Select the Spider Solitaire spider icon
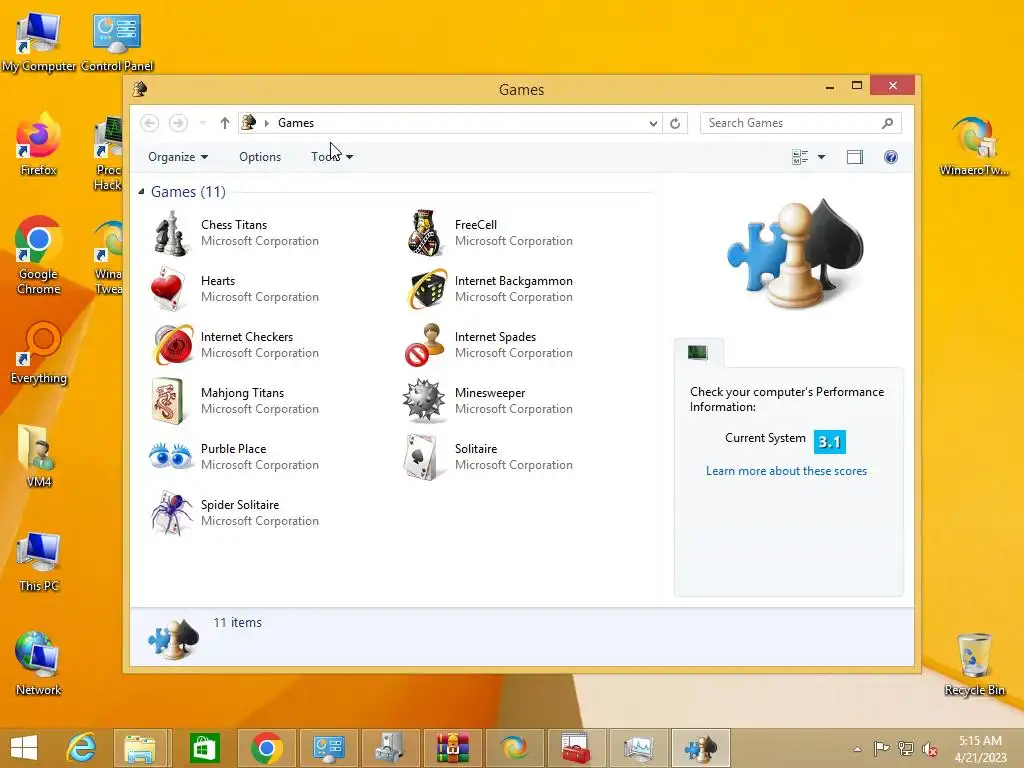This screenshot has height=768, width=1024. click(172, 513)
